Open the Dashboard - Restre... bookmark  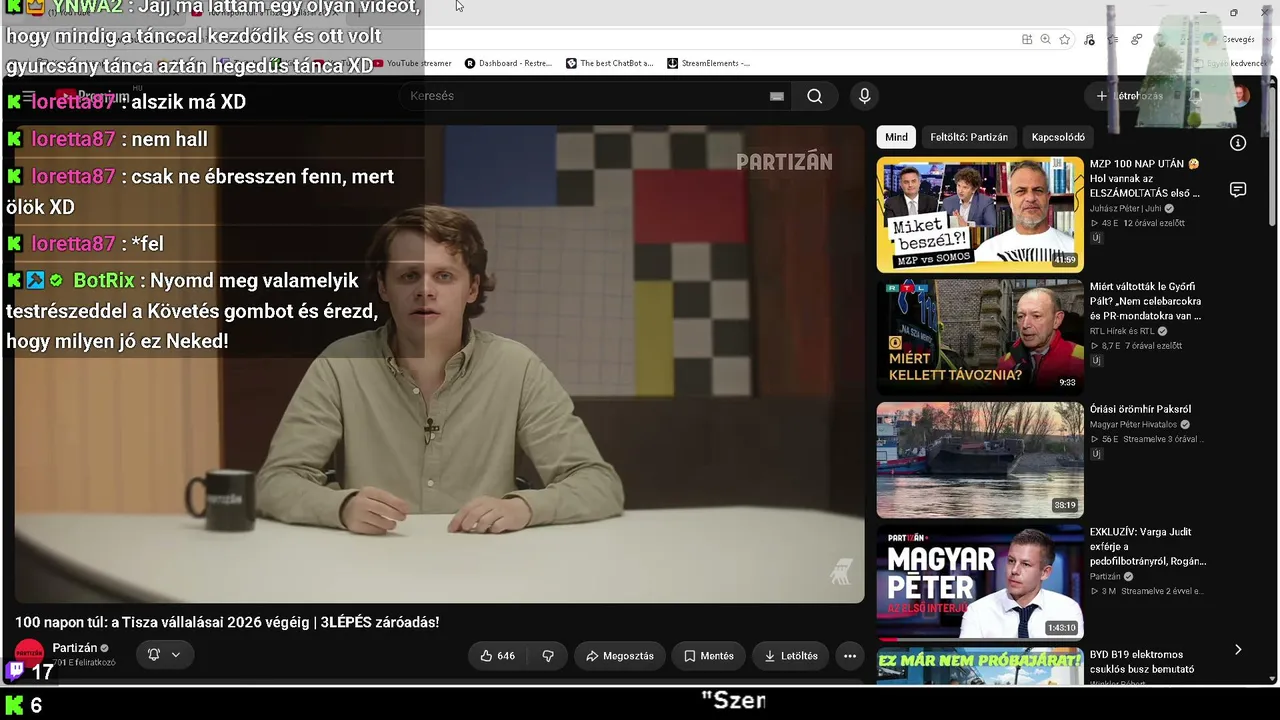[509, 63]
